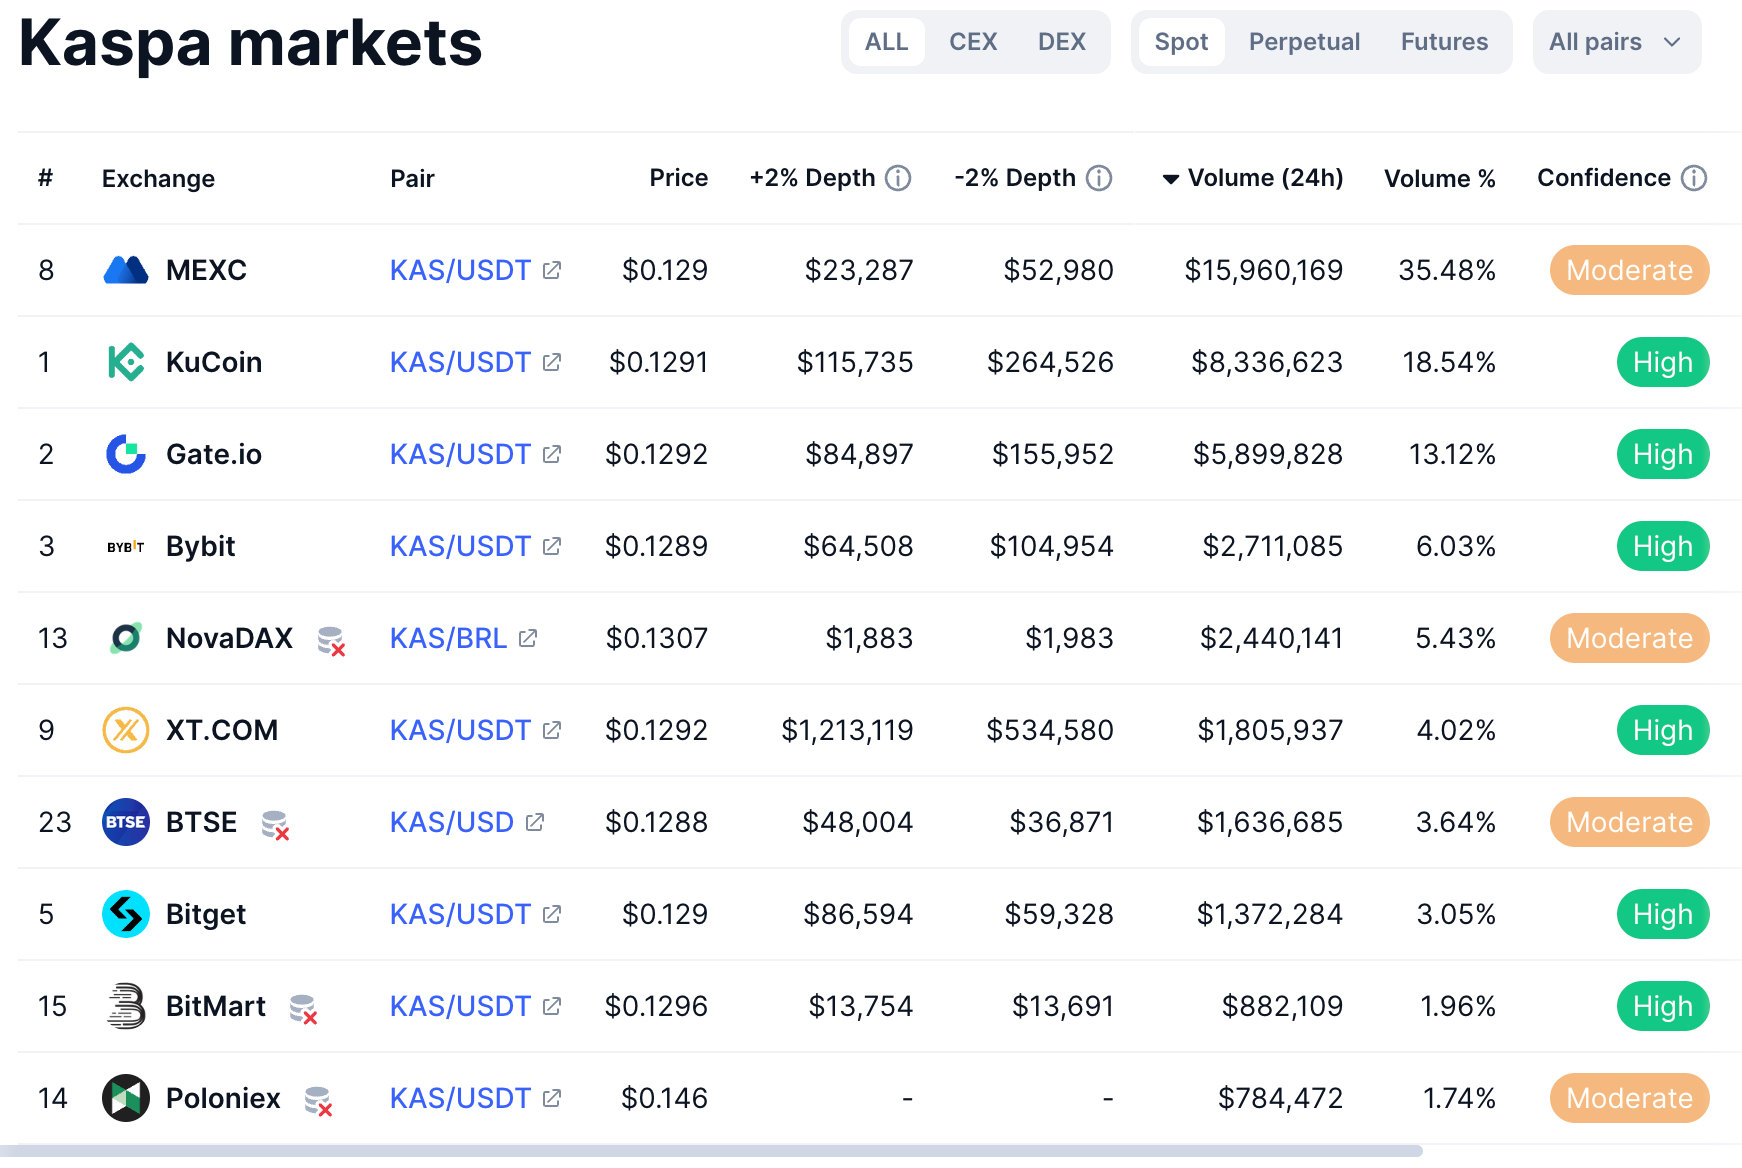
Task: Click the external link icon in BitMart row
Action: pos(552,1006)
